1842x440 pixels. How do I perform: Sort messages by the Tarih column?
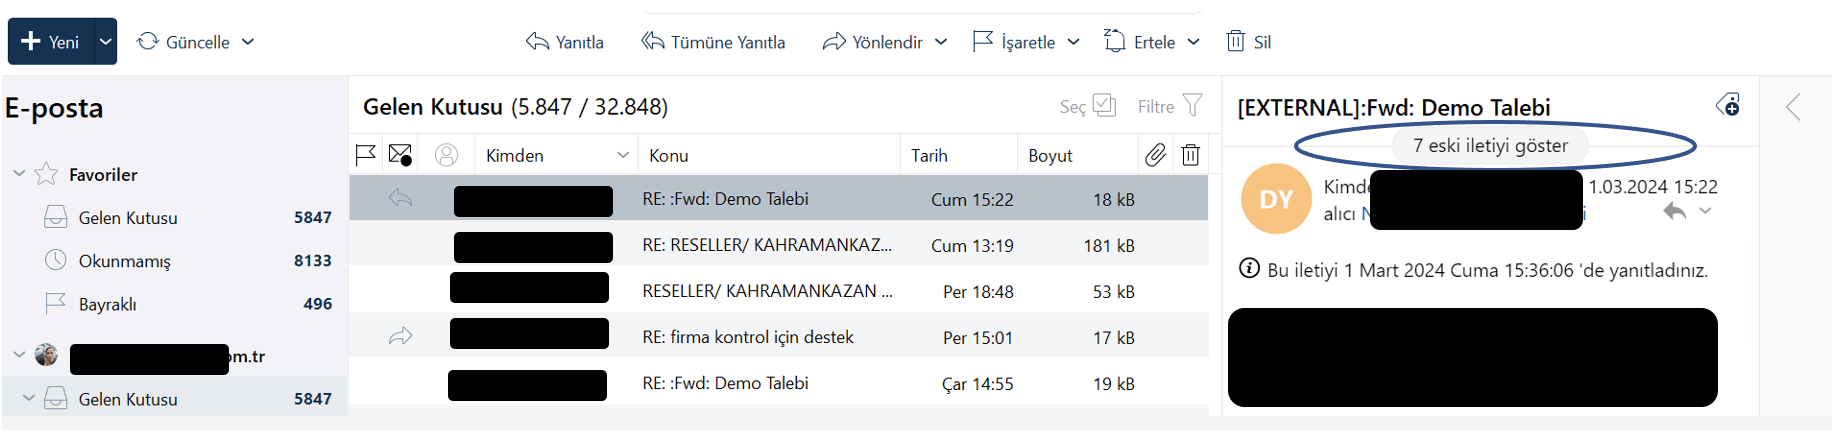tap(929, 155)
